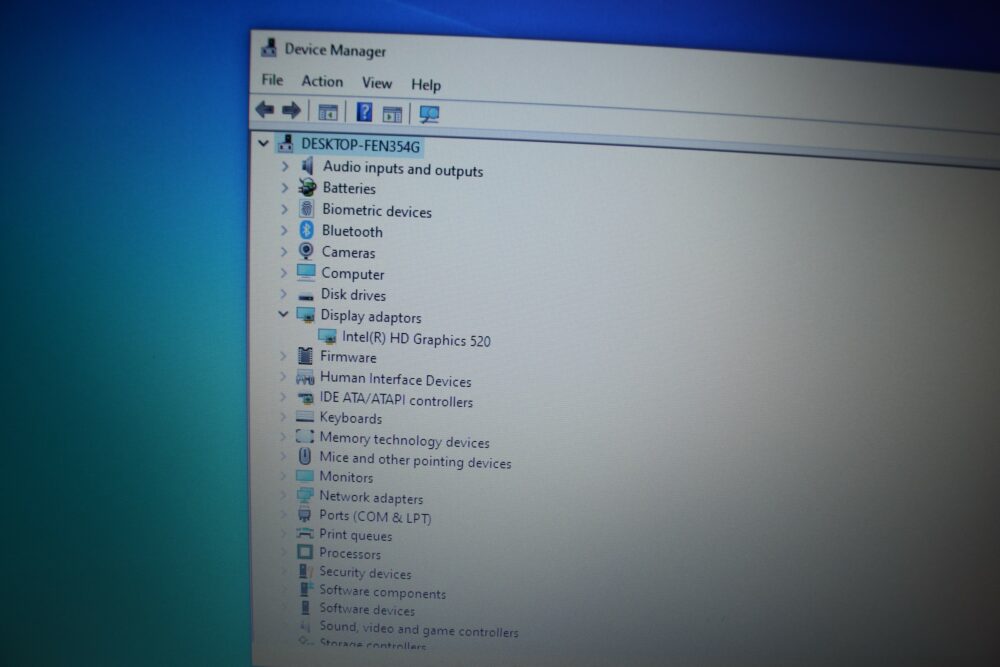This screenshot has height=667, width=1000.
Task: Expand the Batteries category
Action: tap(285, 187)
